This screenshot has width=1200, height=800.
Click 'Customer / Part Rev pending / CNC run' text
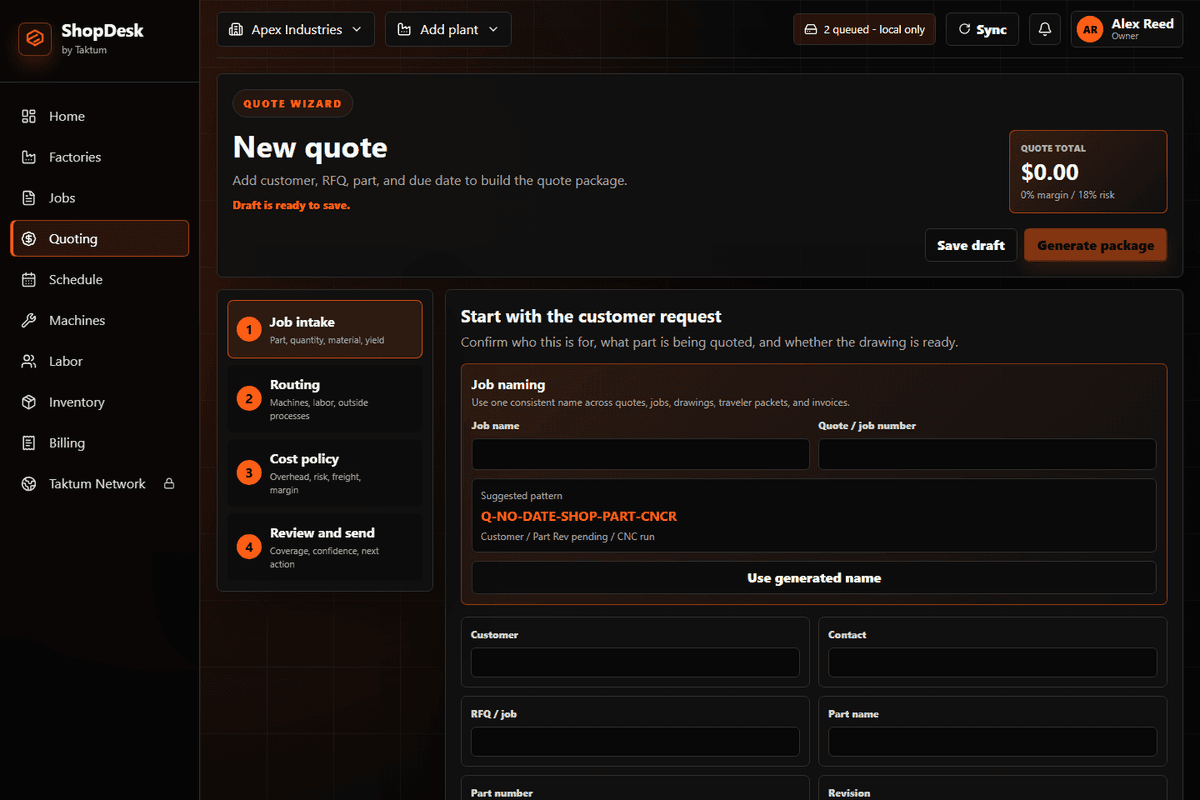click(x=568, y=537)
